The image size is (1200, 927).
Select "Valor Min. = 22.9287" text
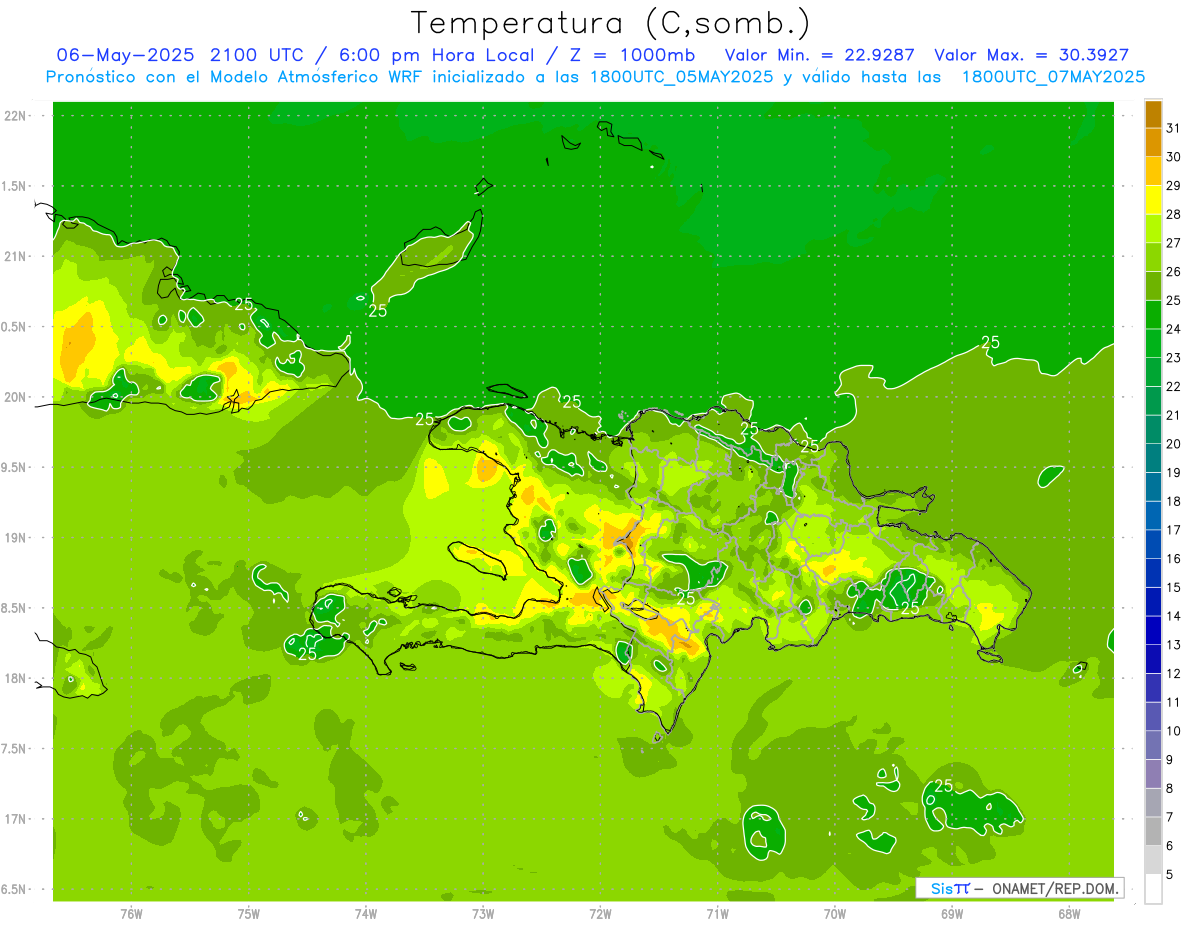819,55
